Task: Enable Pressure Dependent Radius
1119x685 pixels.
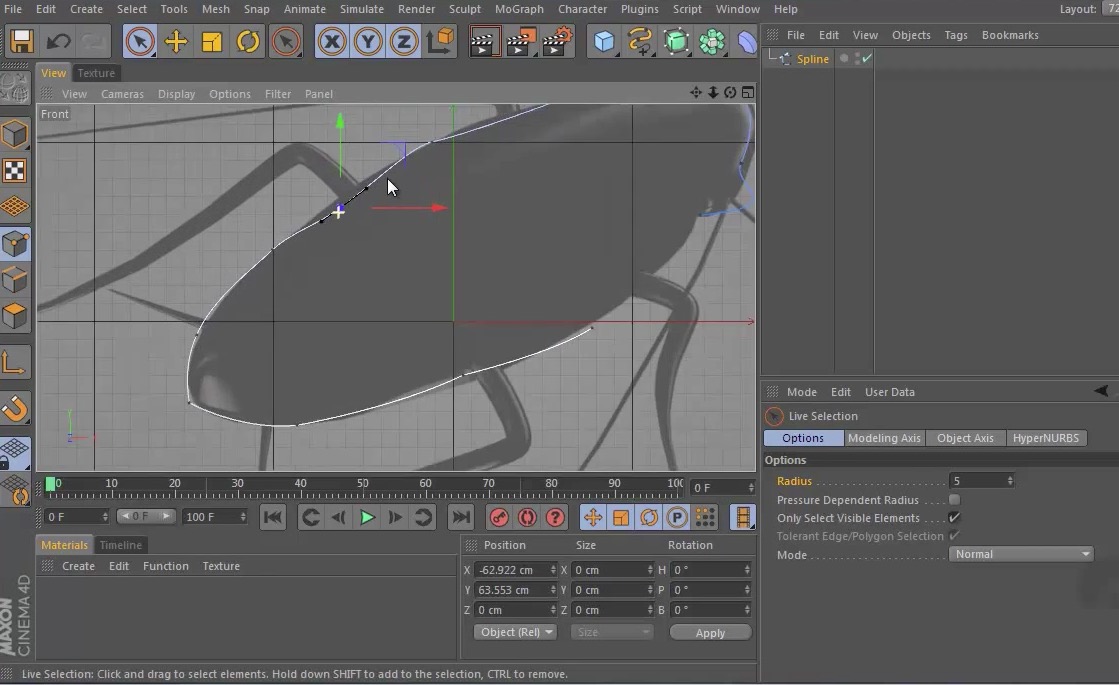Action: (954, 499)
